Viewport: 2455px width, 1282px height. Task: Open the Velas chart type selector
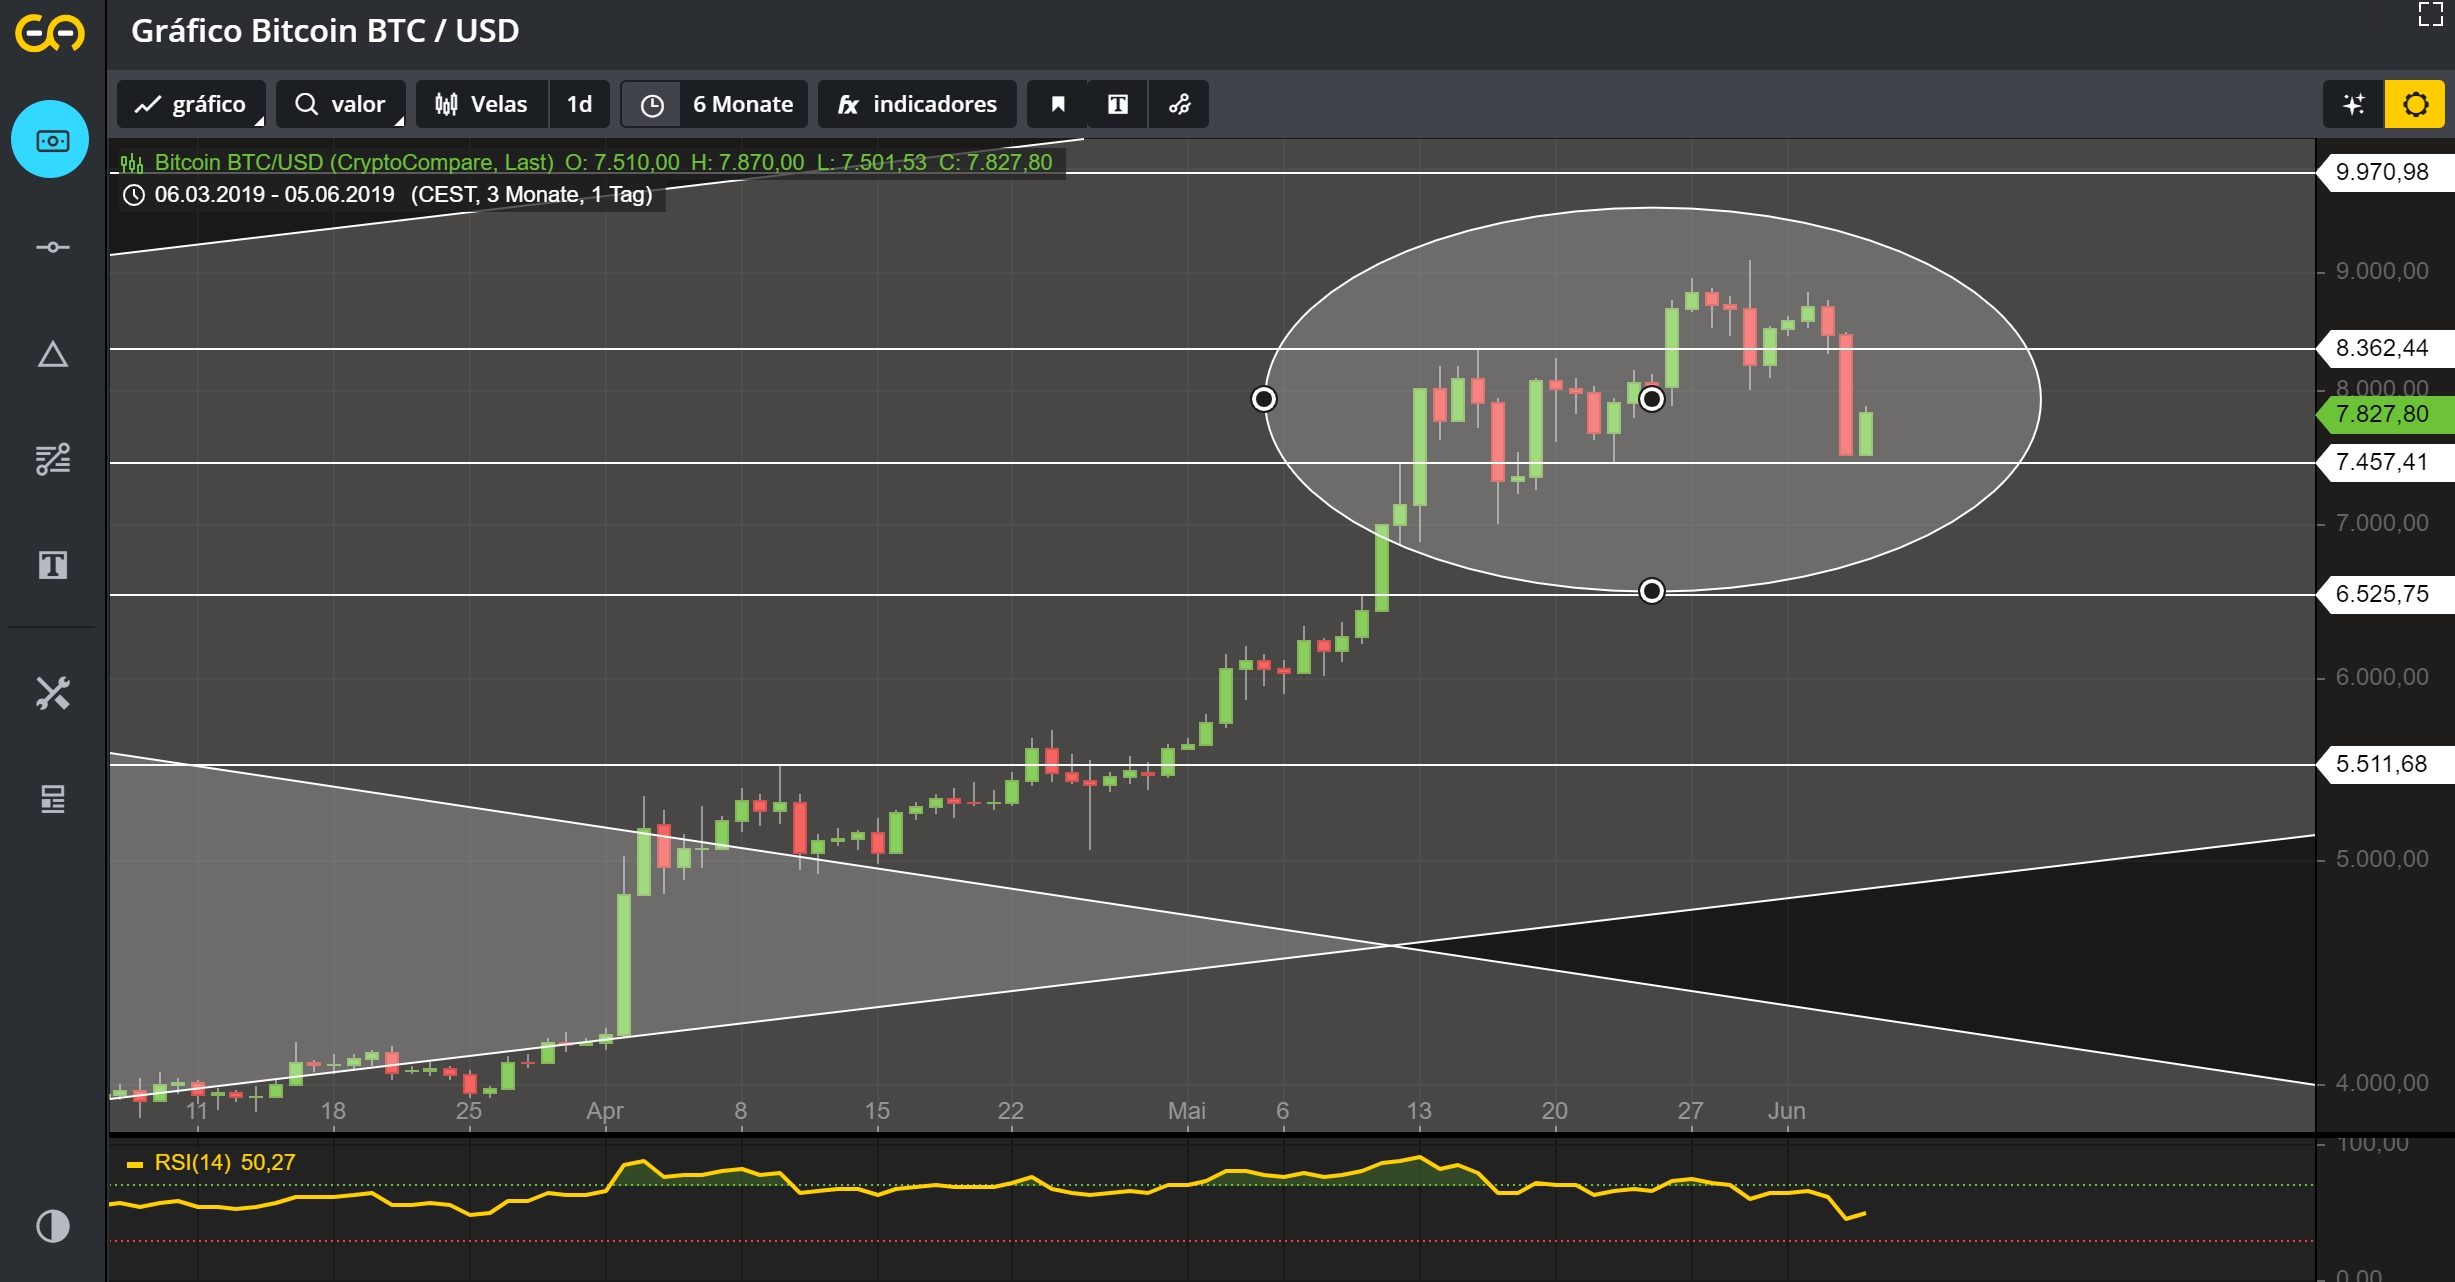pyautogui.click(x=482, y=104)
